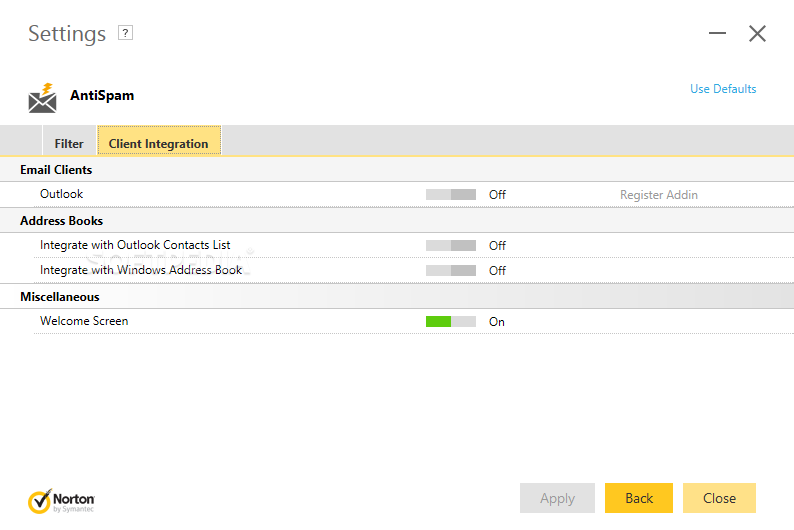Click the AntiSpam heading text
This screenshot has height=530, width=794.
pos(102,95)
